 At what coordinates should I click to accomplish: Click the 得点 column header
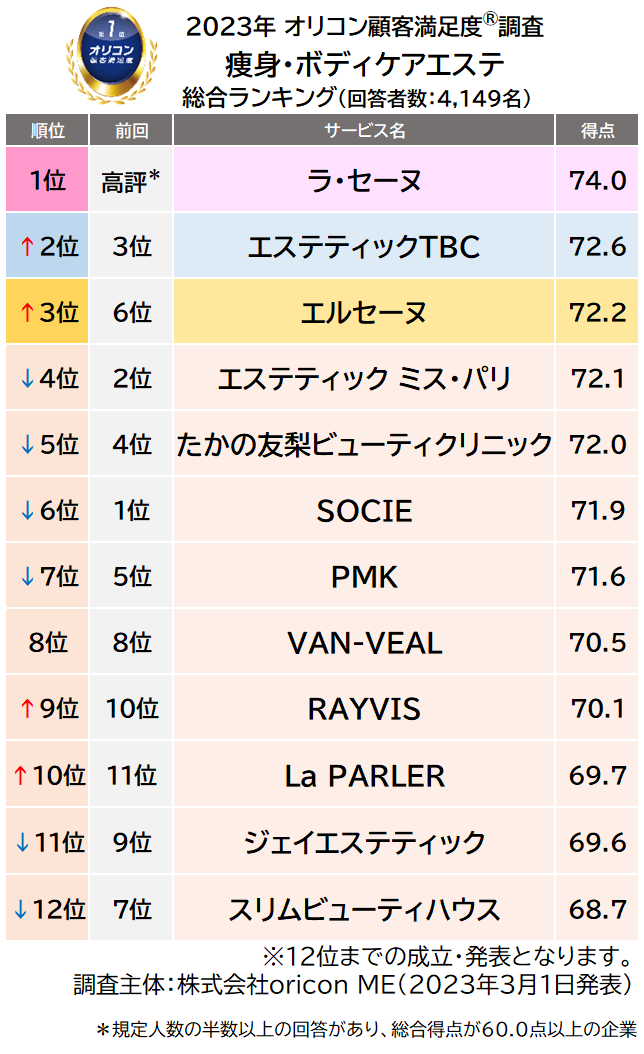[598, 131]
